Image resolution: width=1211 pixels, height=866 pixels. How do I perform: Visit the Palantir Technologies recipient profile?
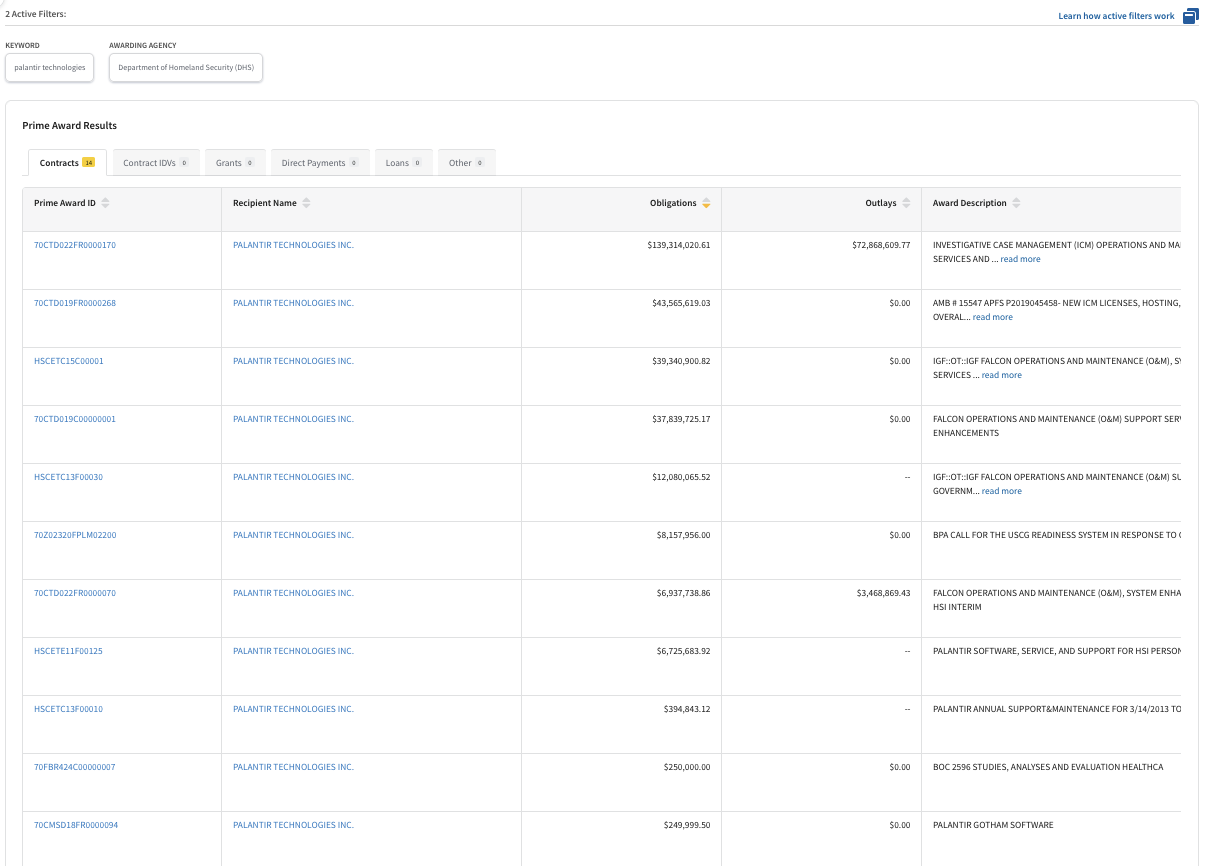[x=293, y=244]
